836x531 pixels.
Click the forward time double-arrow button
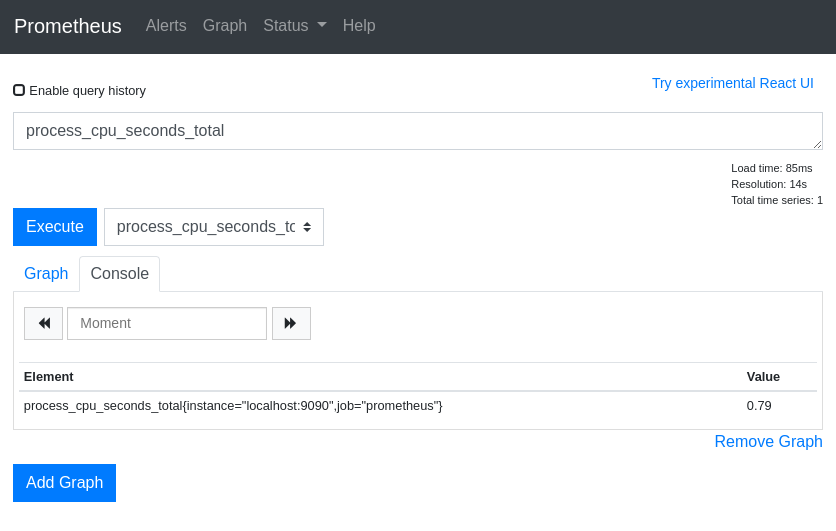(x=291, y=323)
